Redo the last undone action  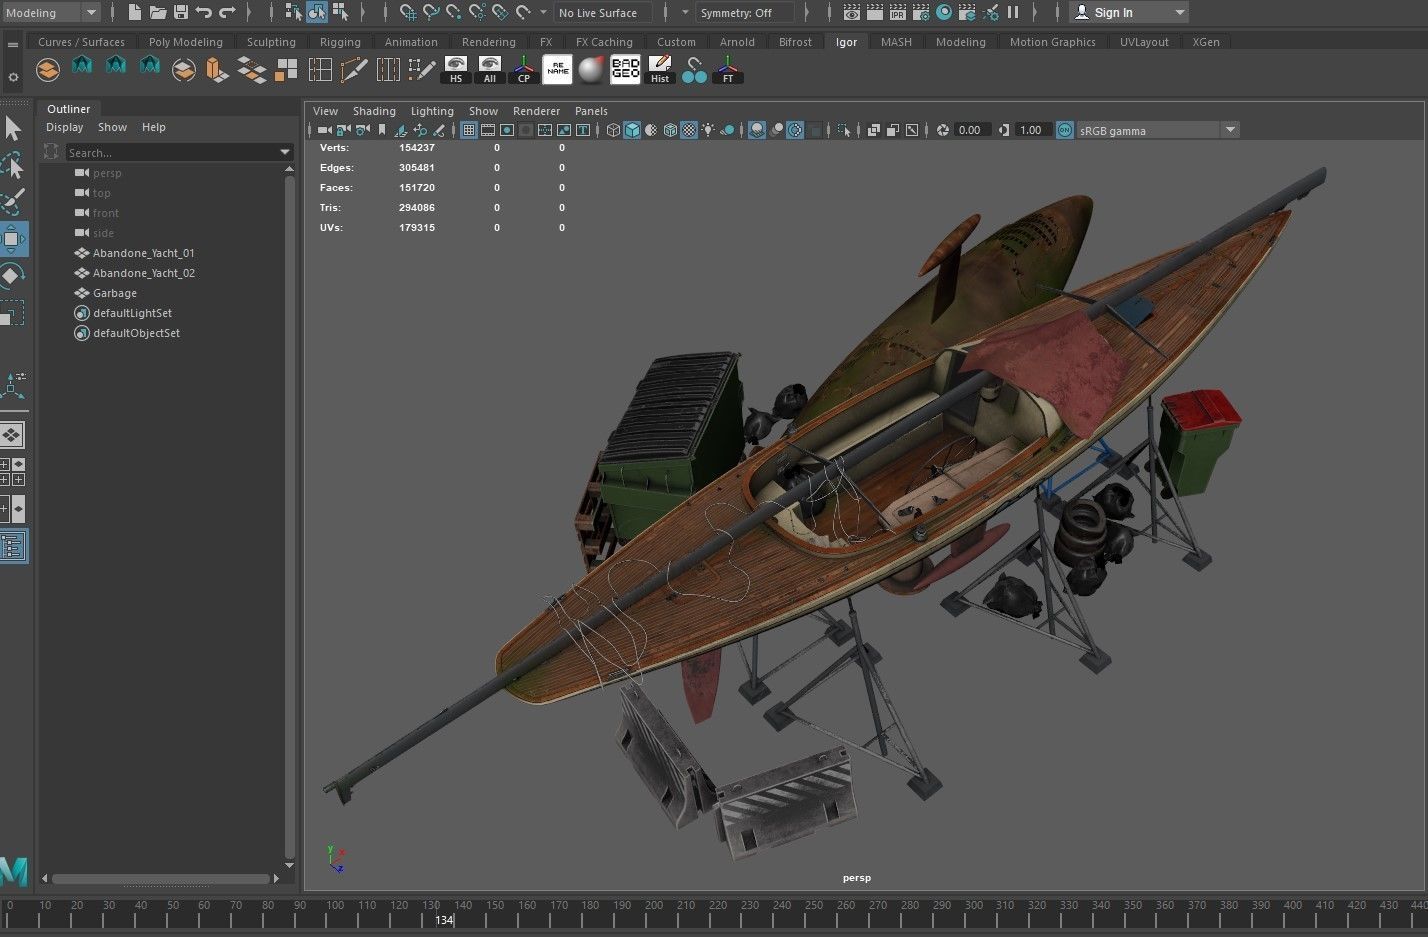click(227, 12)
